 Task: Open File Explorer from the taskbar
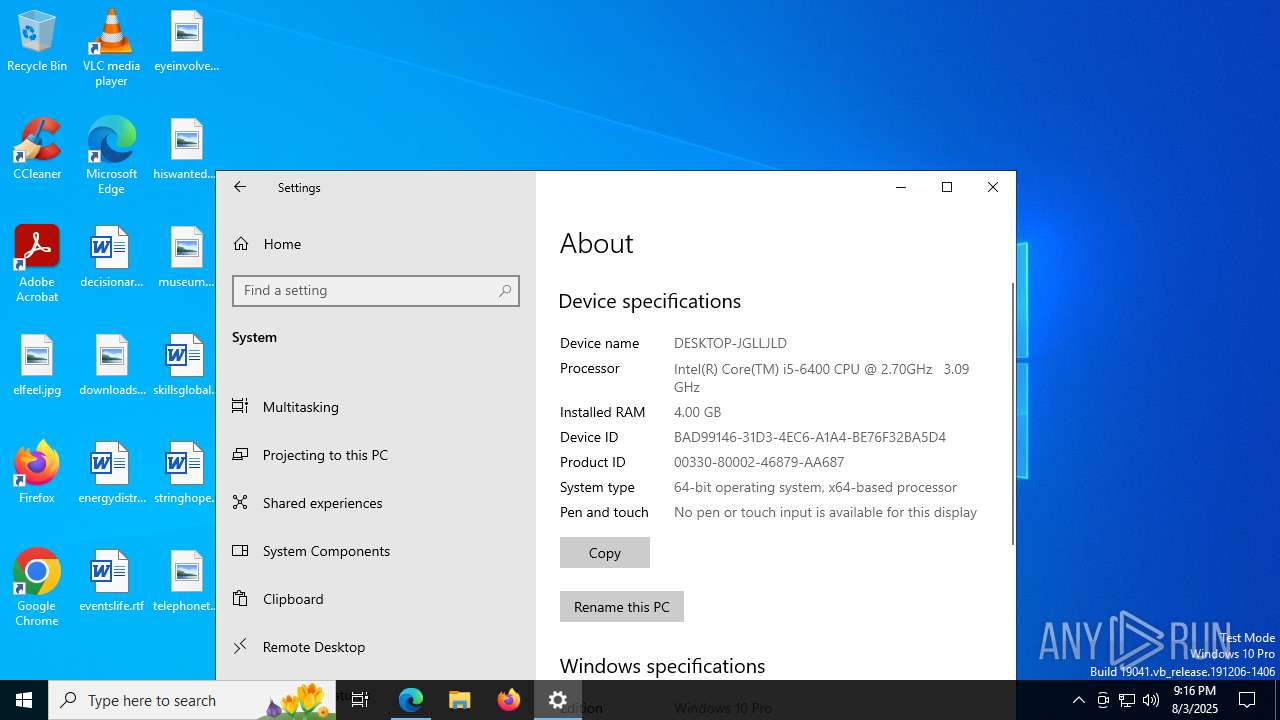(x=460, y=700)
